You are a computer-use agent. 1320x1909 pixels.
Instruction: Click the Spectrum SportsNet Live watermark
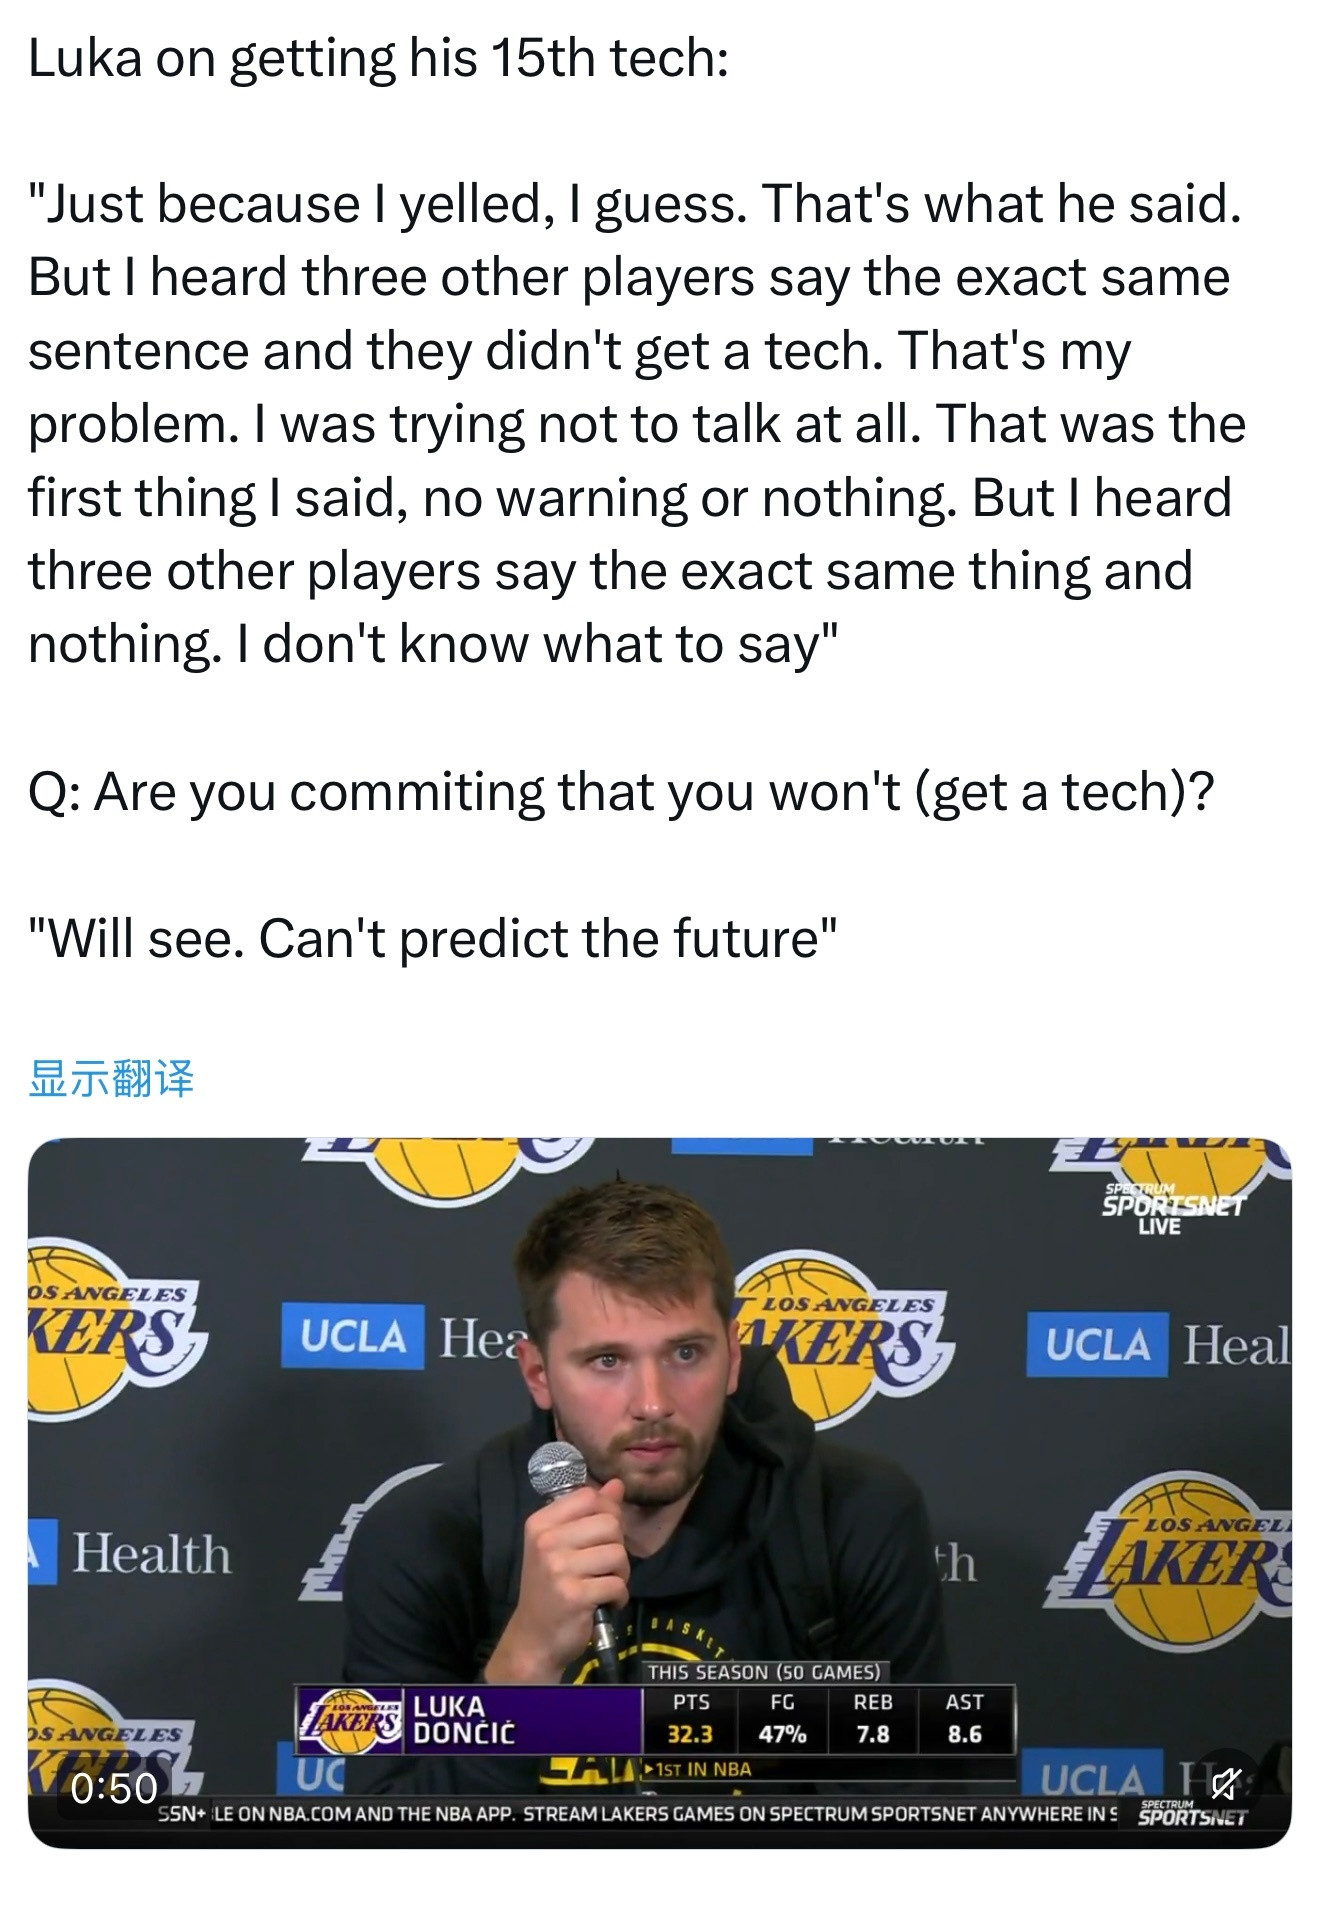[1172, 1208]
